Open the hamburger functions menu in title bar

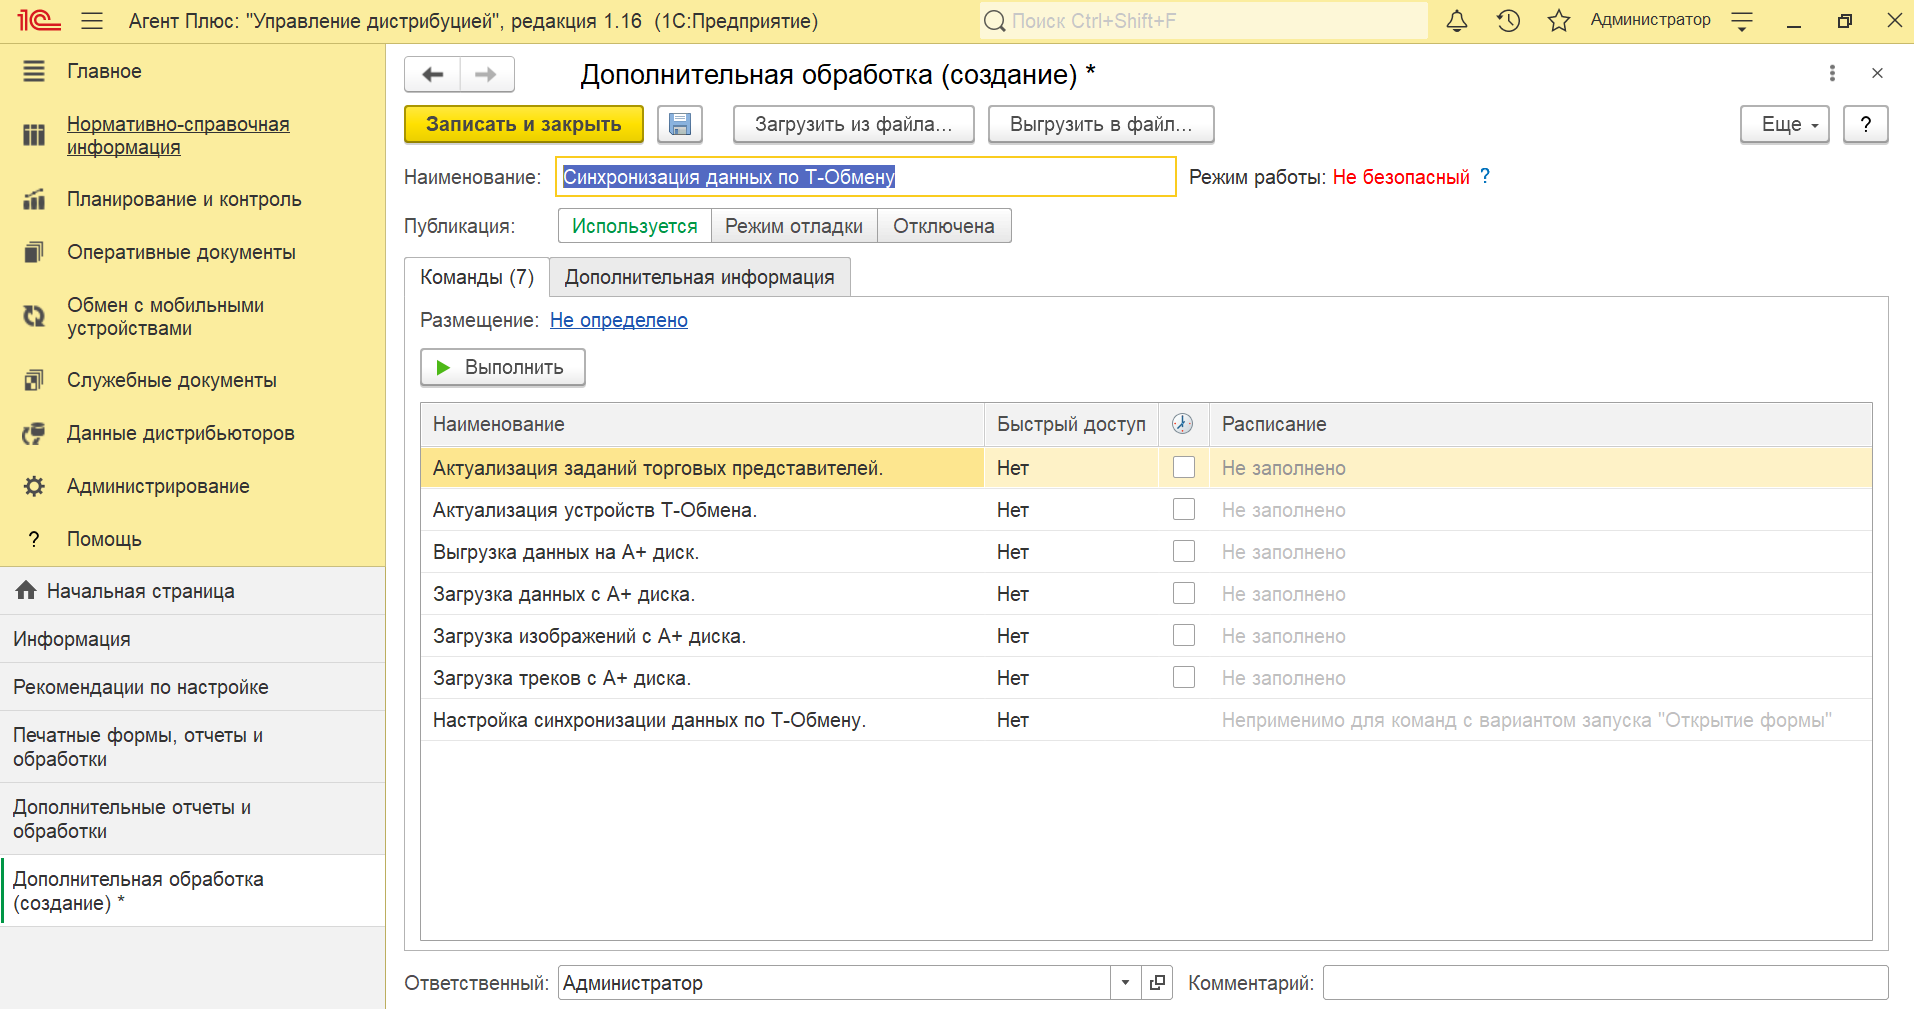pos(92,21)
